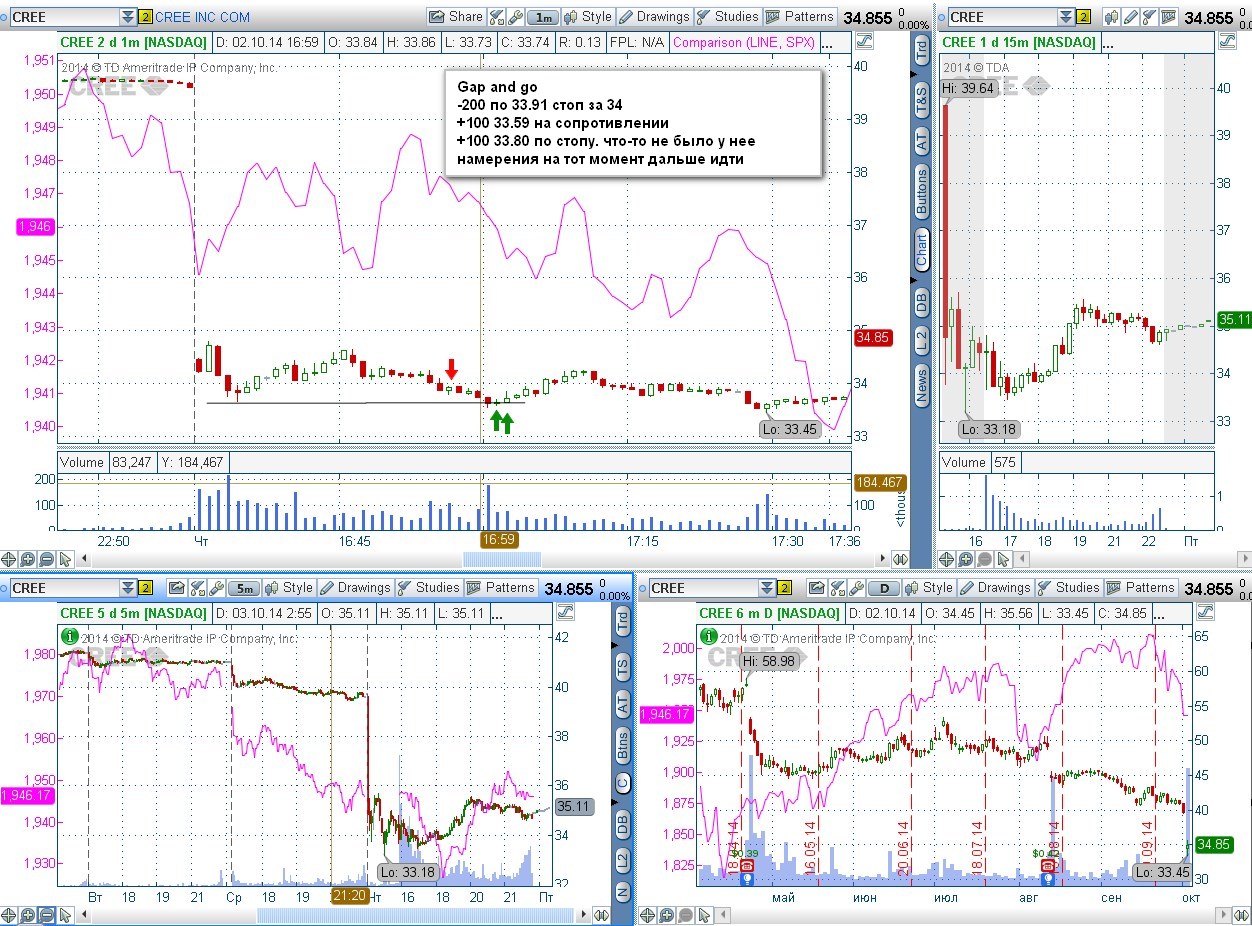1252x926 pixels.
Task: Click the studies flask icon in the top-right 15m chart
Action: (1149, 17)
